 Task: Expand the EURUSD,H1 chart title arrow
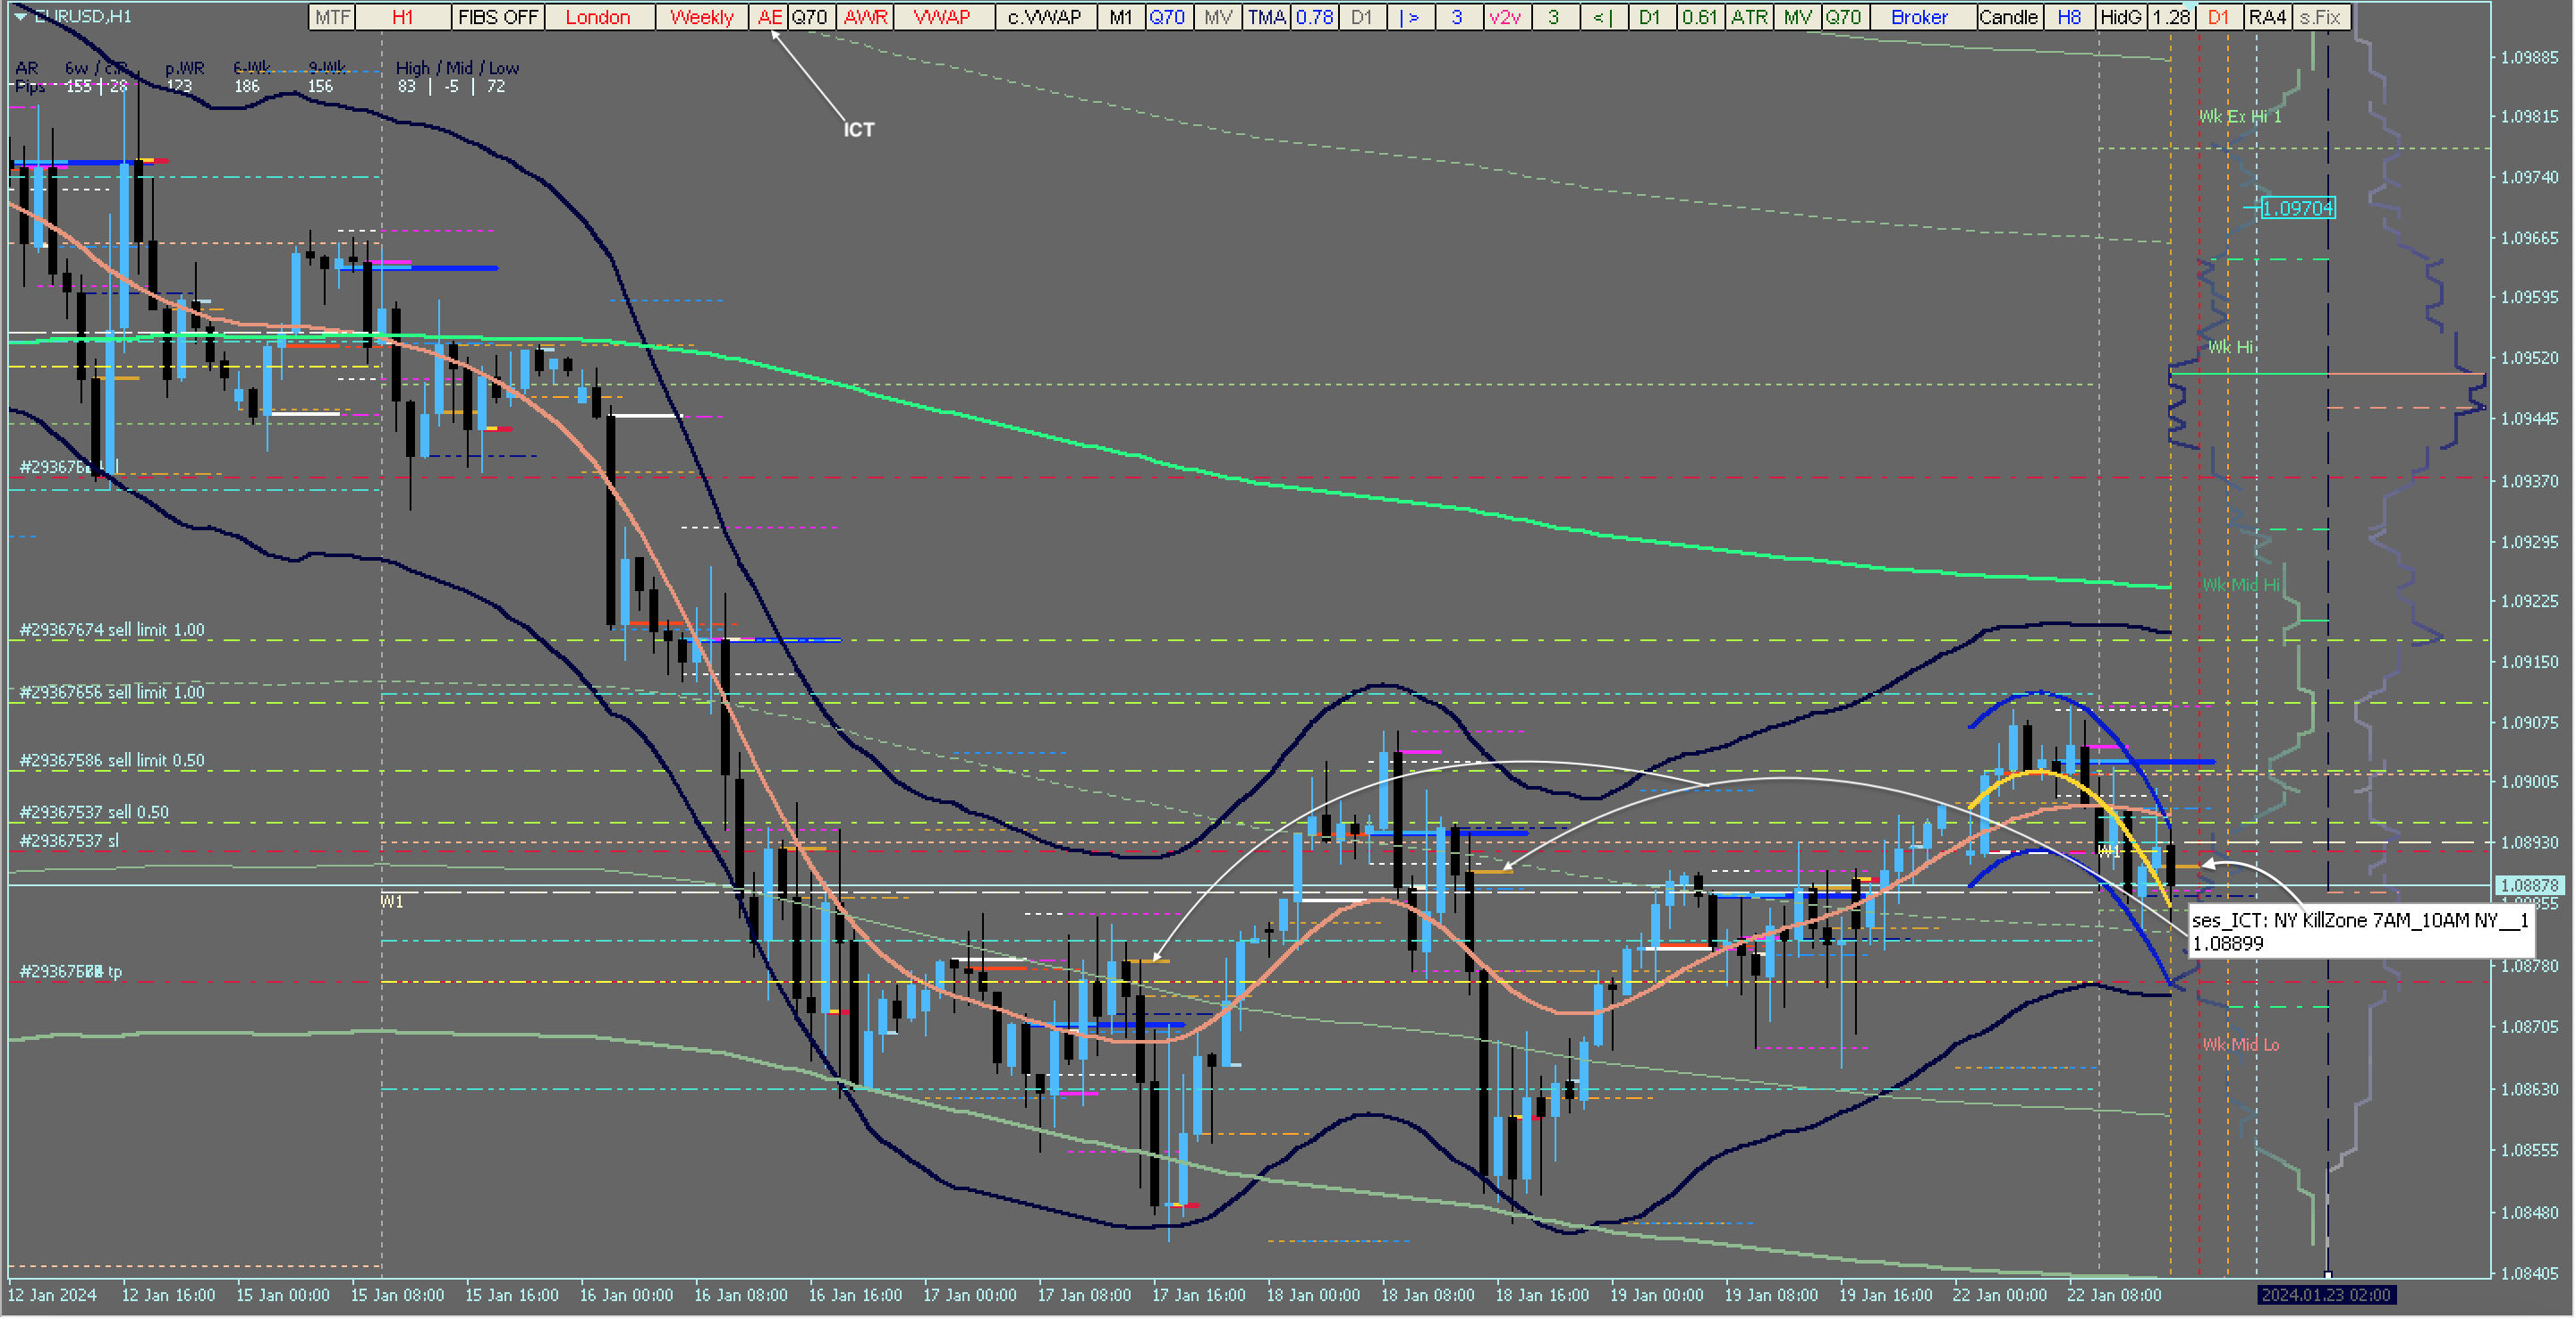(x=20, y=16)
